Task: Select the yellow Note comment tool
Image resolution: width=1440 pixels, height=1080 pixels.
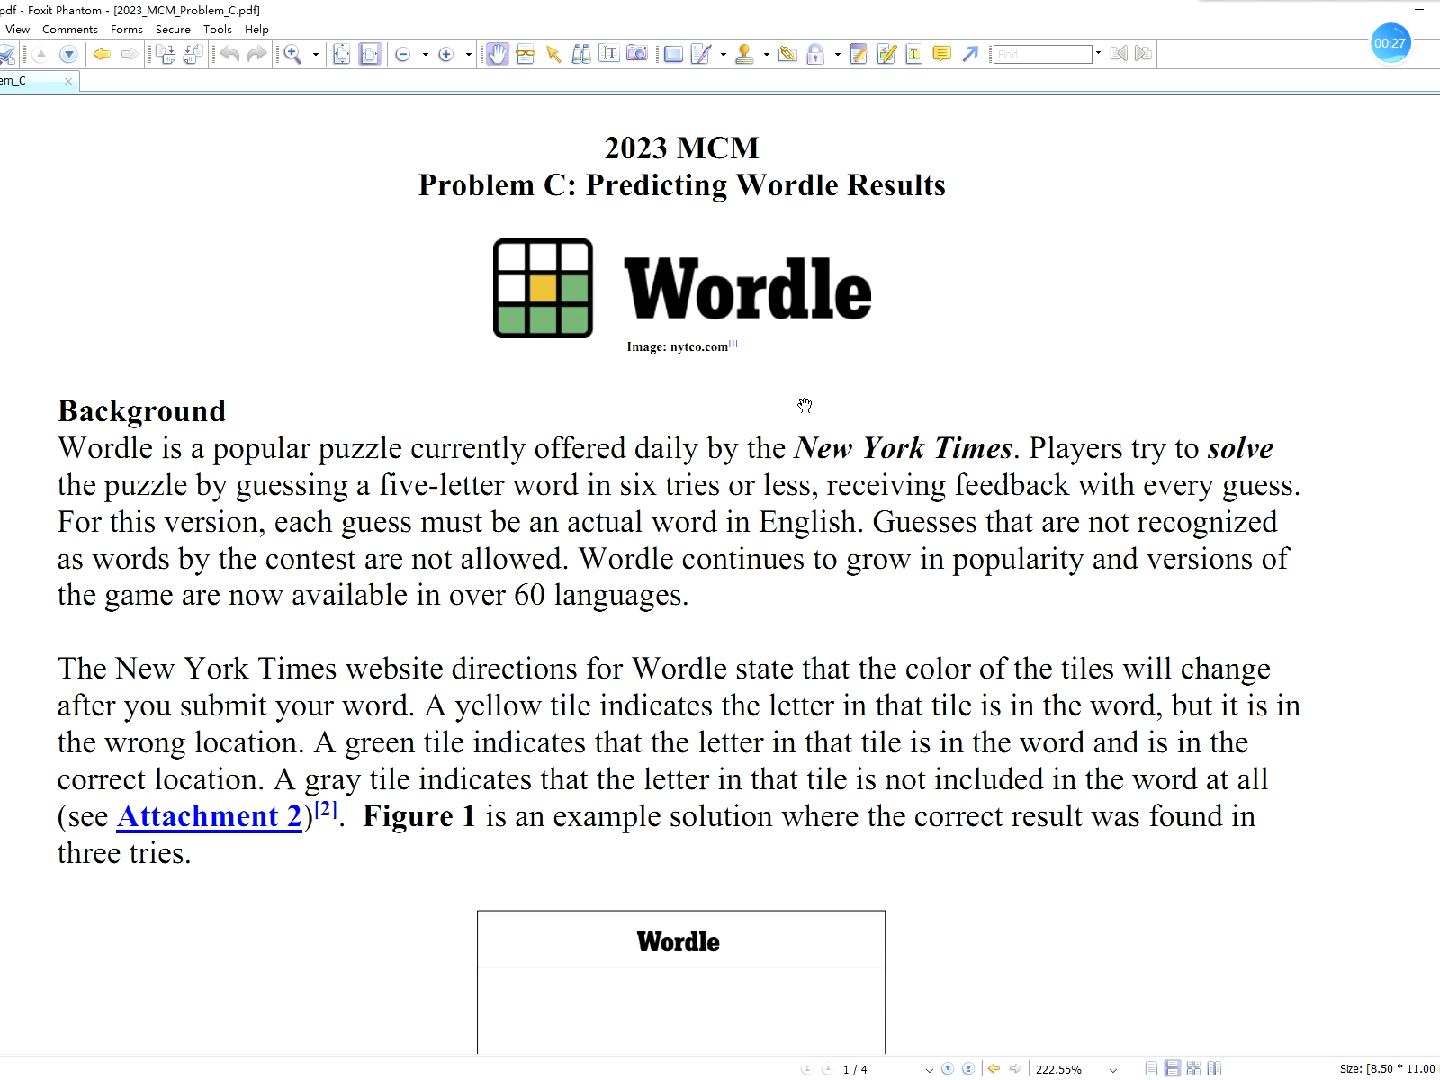Action: pos(941,54)
